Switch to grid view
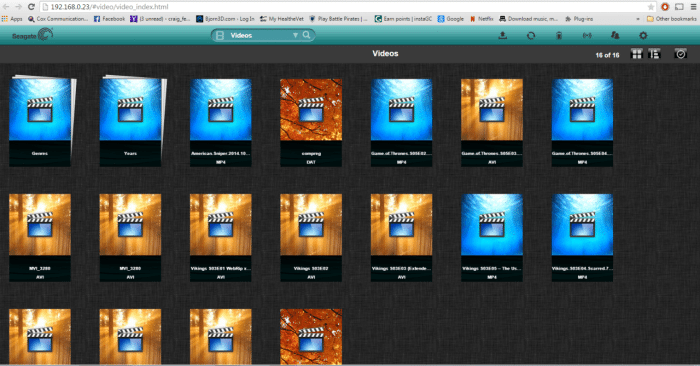The width and height of the screenshot is (700, 366). point(637,54)
